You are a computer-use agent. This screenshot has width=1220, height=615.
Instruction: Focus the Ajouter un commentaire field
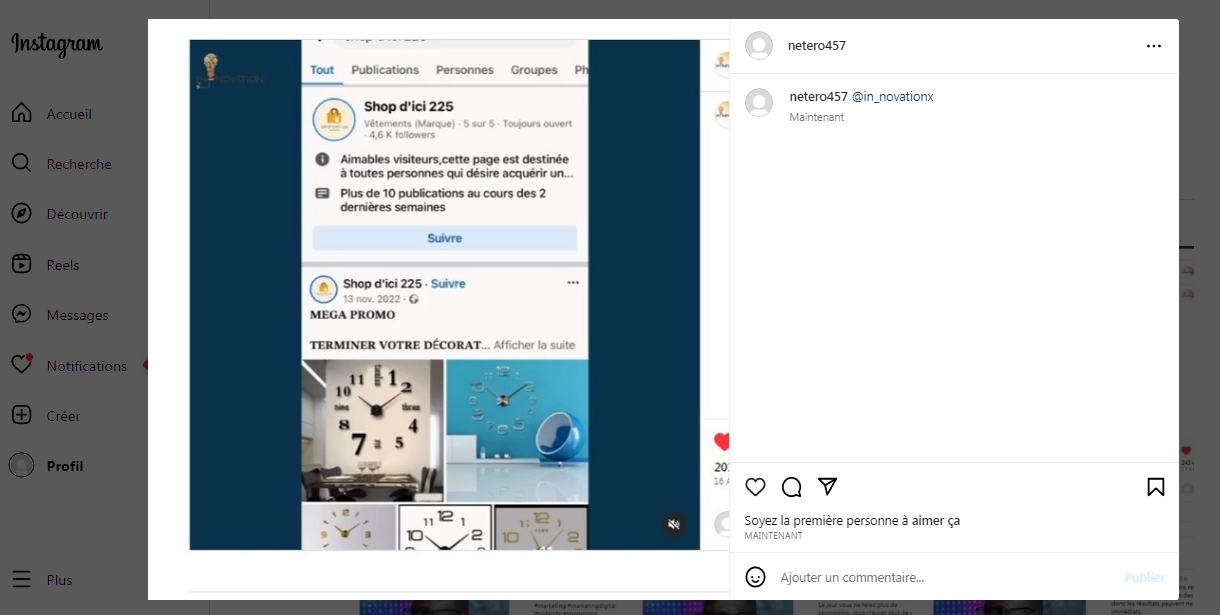940,577
